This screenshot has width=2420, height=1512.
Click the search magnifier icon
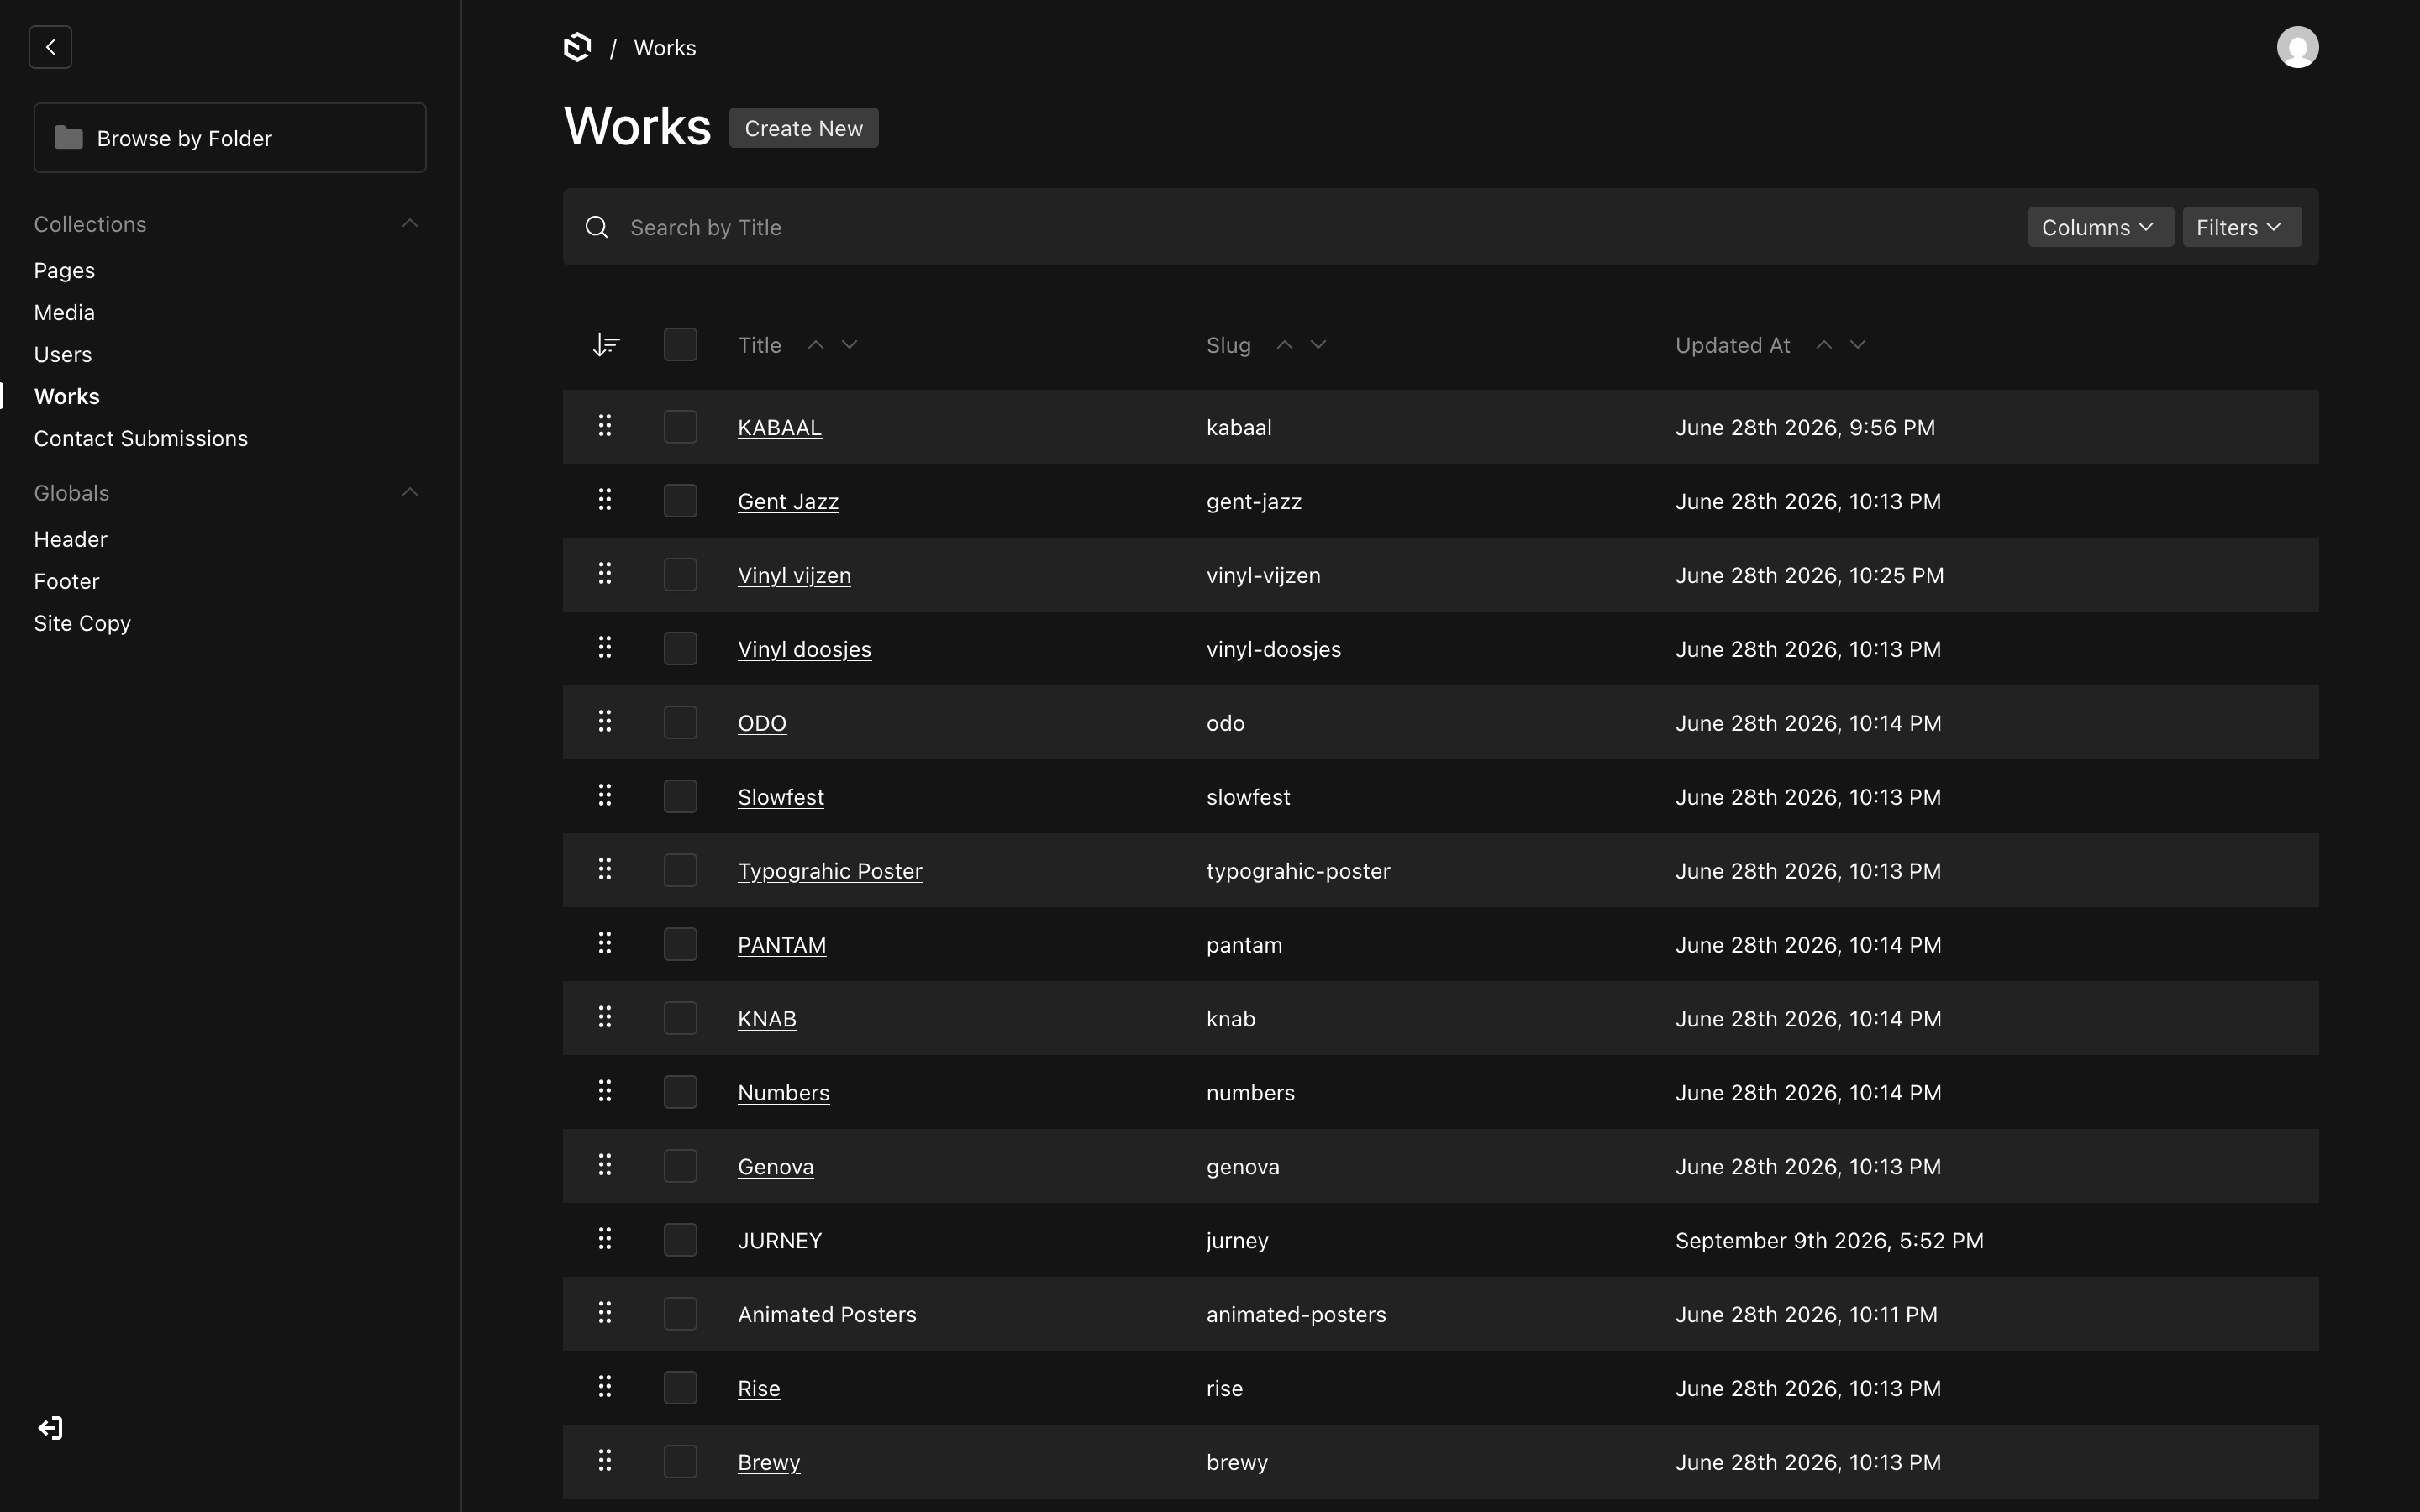[597, 227]
